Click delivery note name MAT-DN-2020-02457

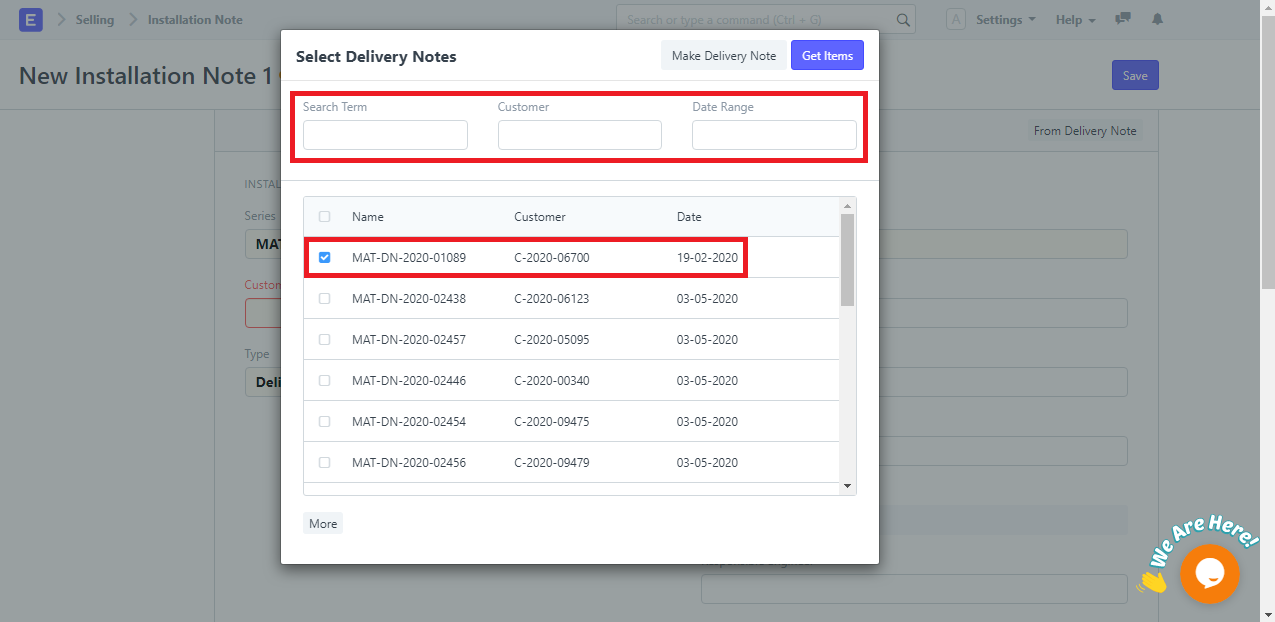coord(409,340)
